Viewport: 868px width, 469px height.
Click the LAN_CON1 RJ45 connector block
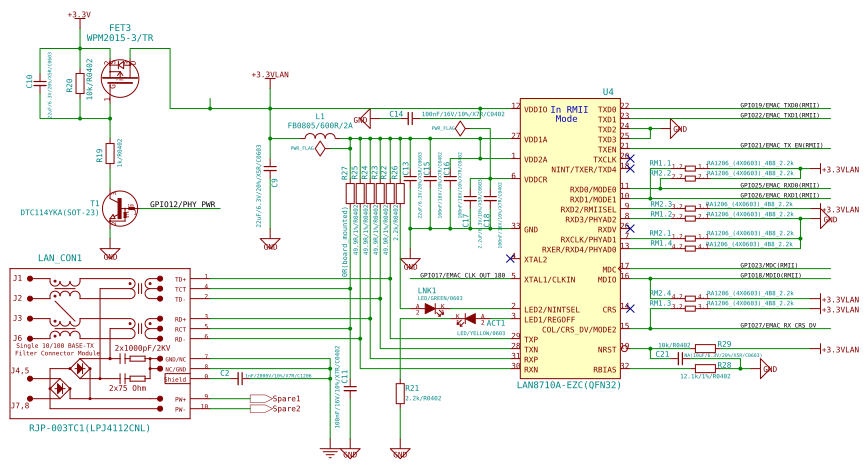[x=100, y=343]
